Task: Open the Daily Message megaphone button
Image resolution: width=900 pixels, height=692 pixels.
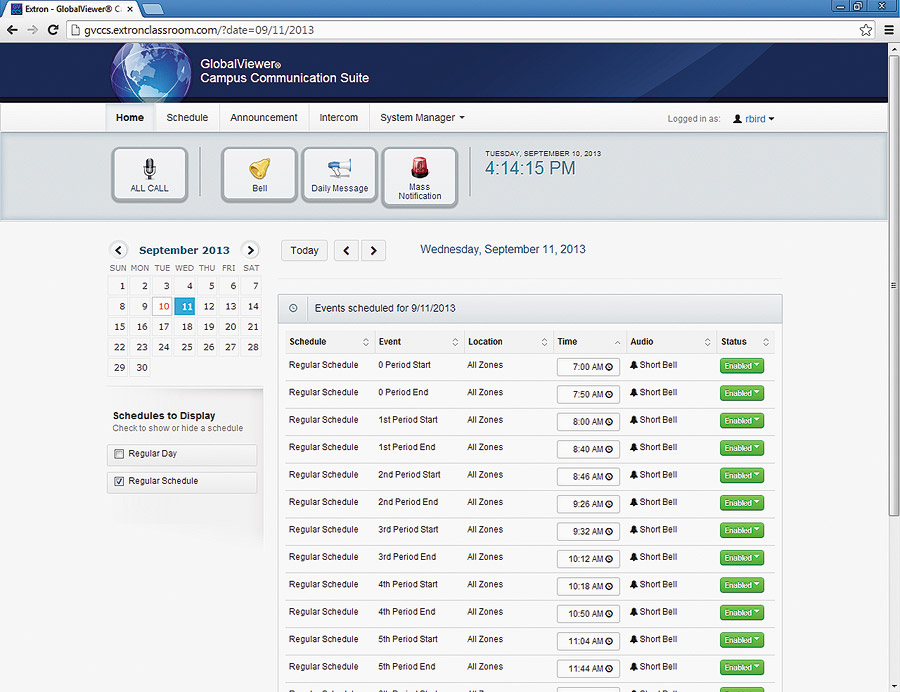Action: click(340, 175)
